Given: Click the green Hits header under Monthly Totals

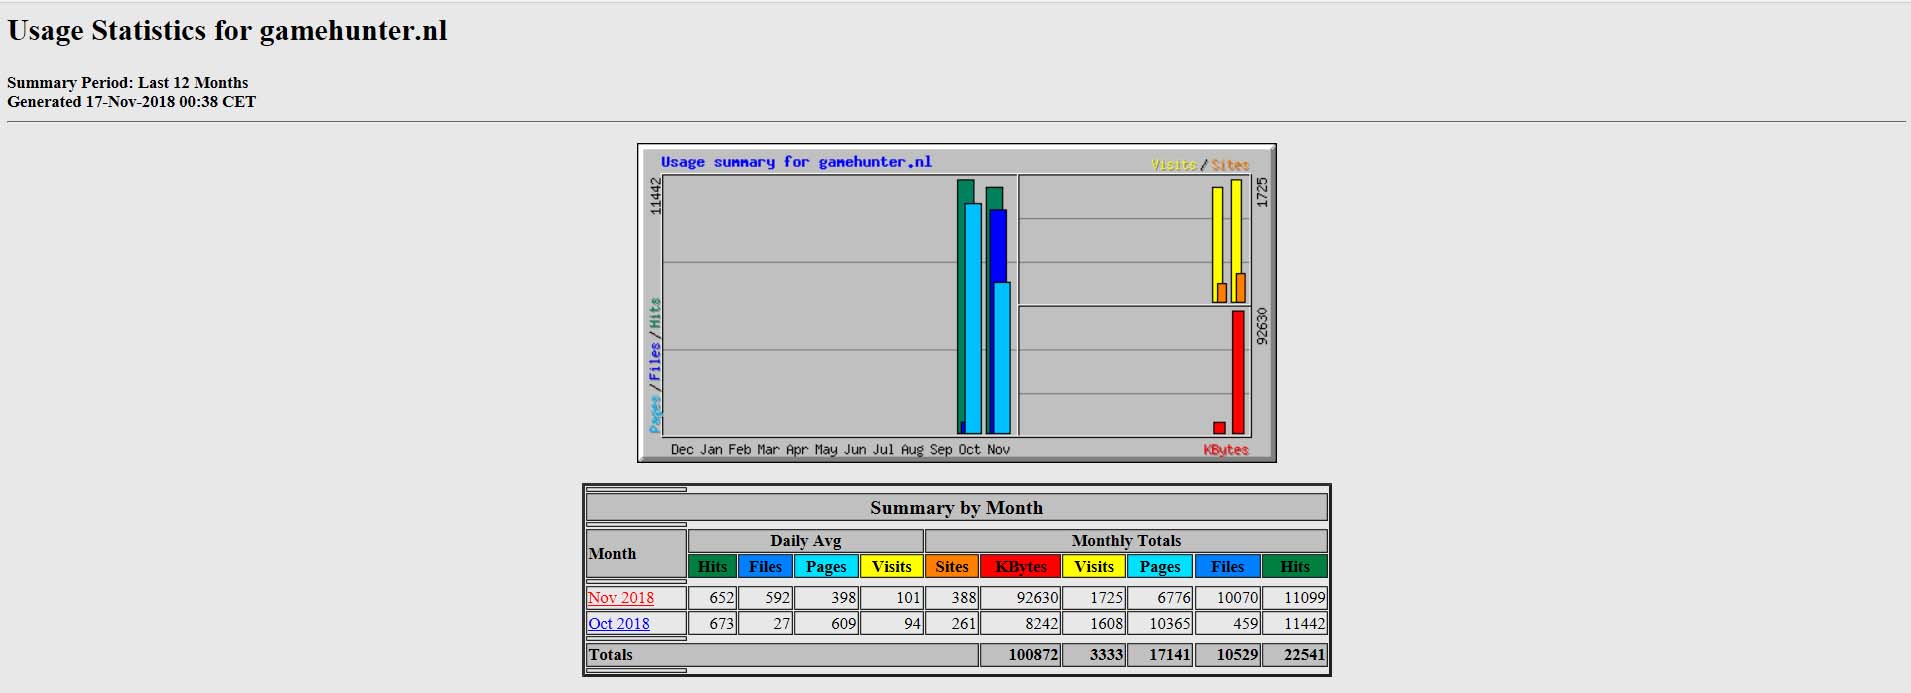Looking at the screenshot, I should [x=1295, y=567].
